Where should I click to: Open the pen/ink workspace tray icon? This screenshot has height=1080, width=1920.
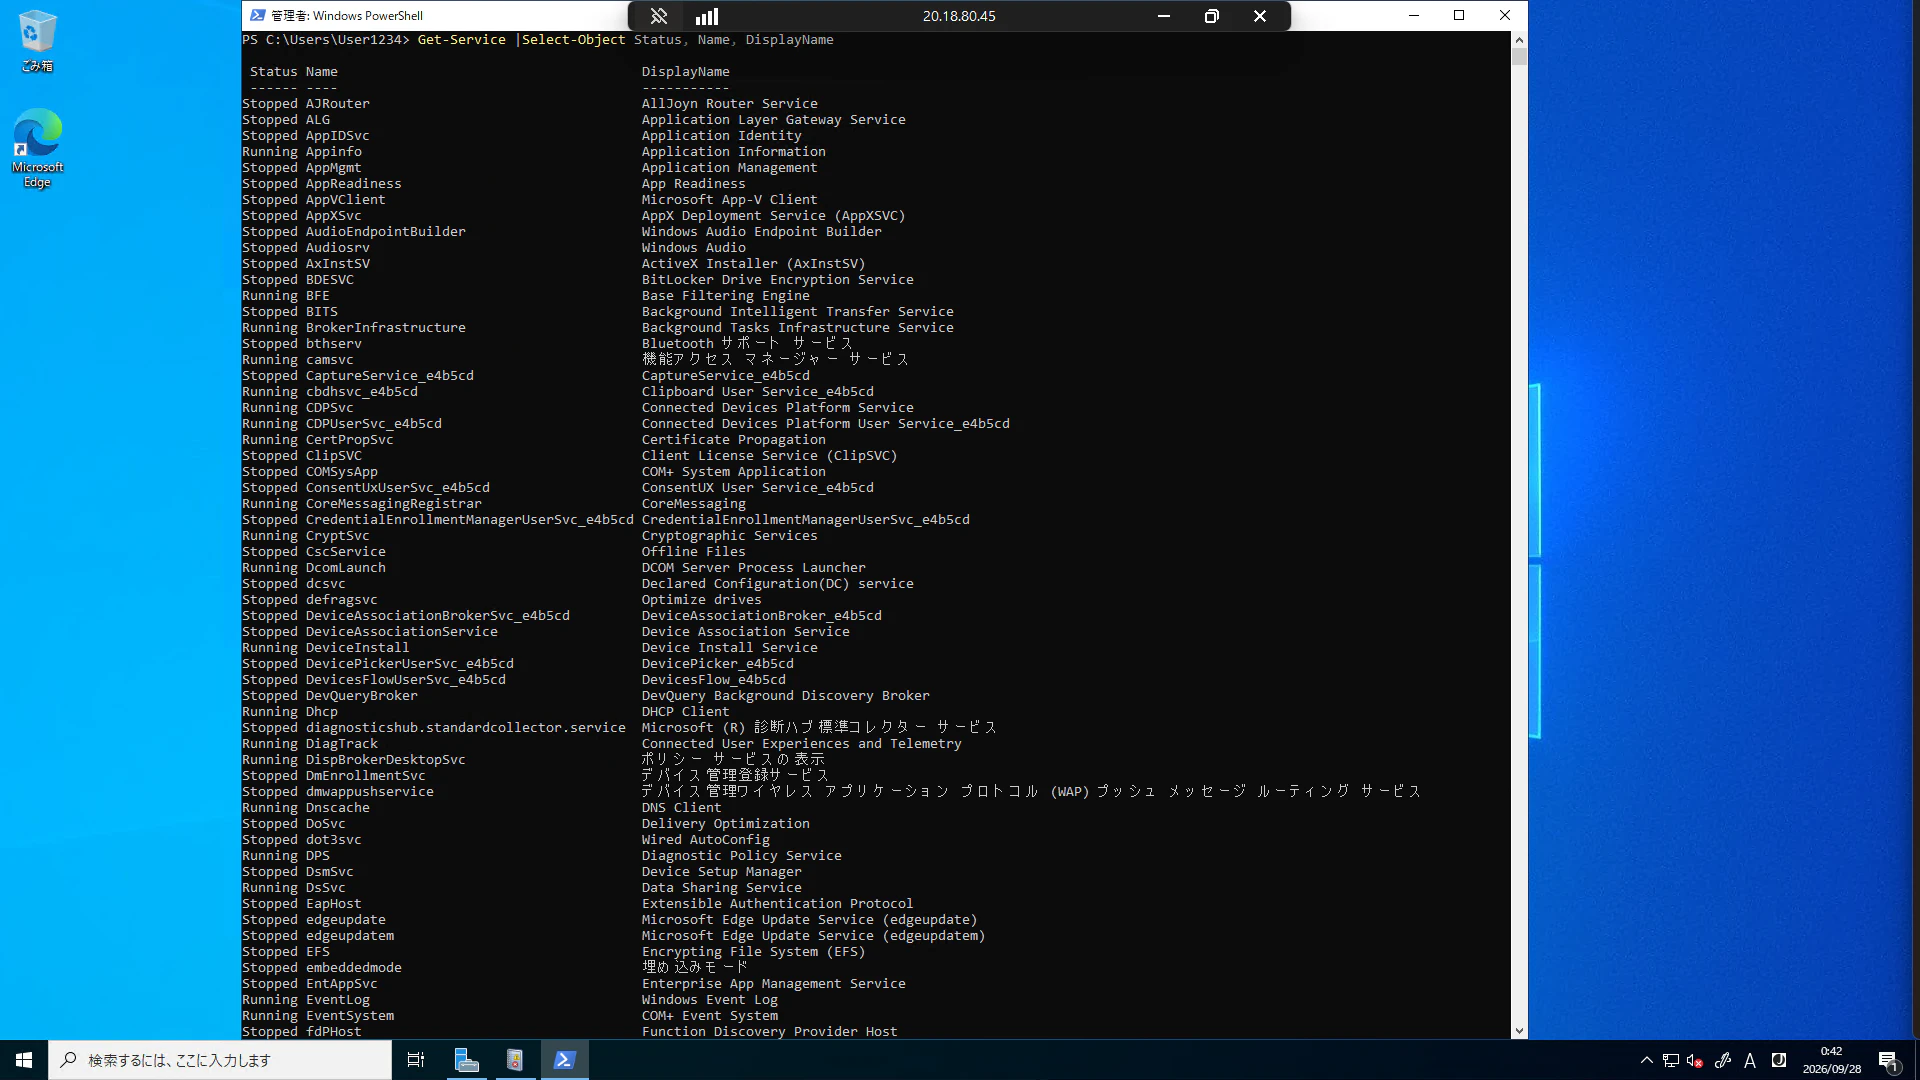pos(1723,1060)
